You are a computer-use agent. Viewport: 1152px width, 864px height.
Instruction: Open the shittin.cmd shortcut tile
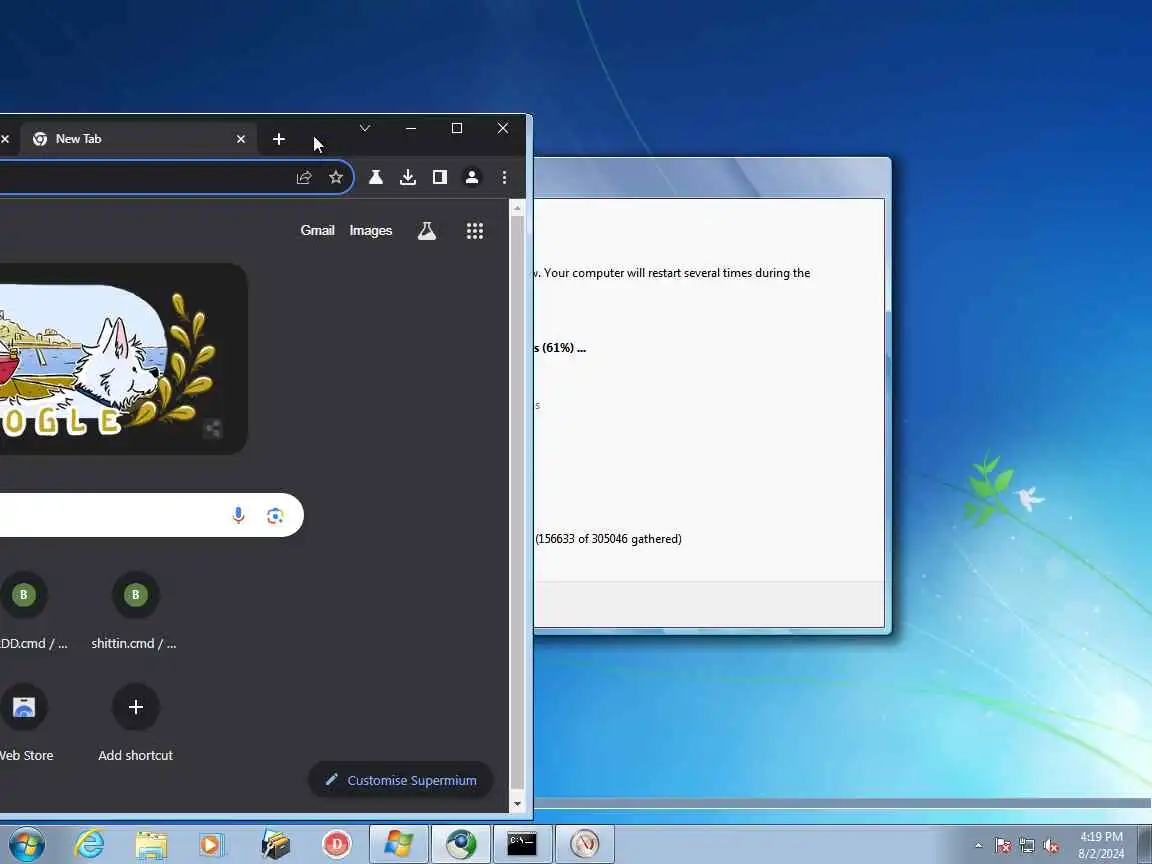click(x=134, y=611)
